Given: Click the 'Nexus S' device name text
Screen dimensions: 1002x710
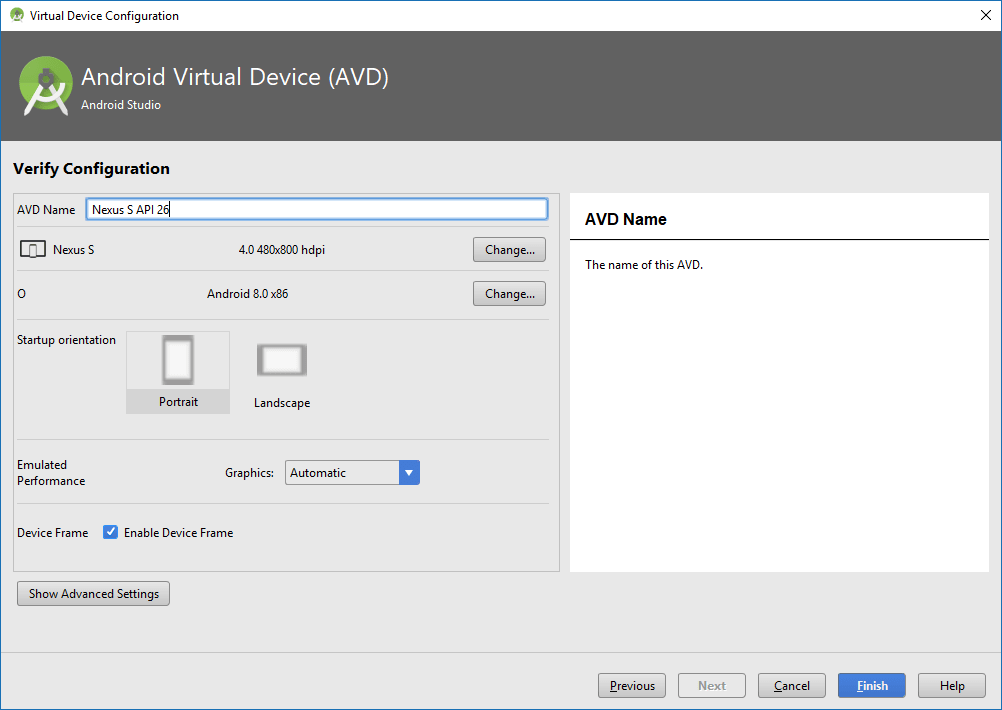Looking at the screenshot, I should pos(73,250).
